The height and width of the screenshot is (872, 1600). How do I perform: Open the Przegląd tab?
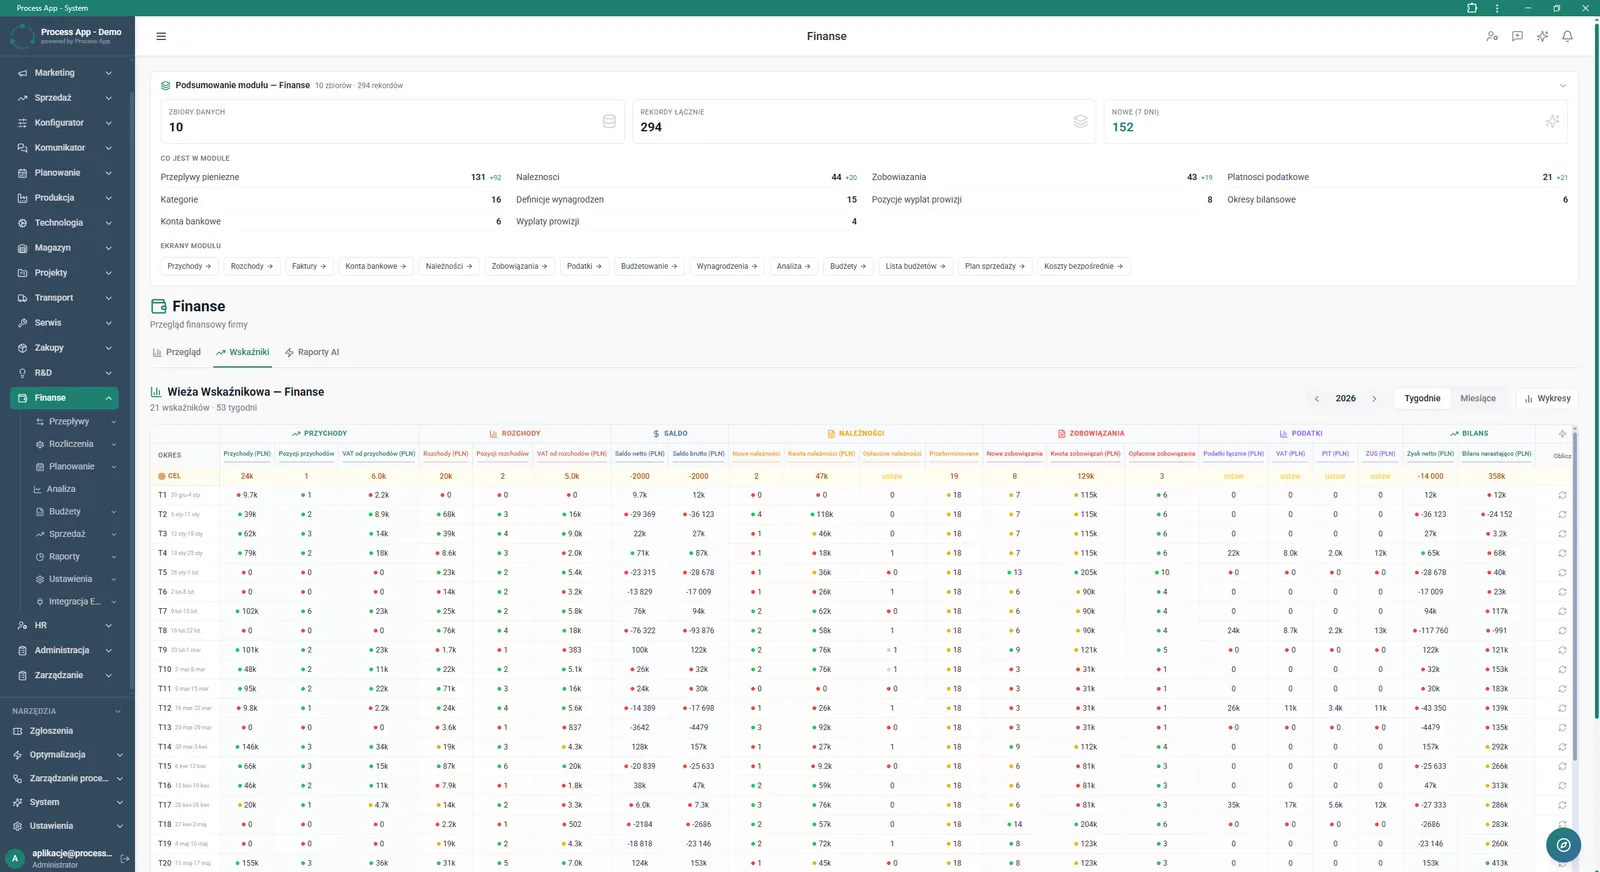(x=177, y=352)
